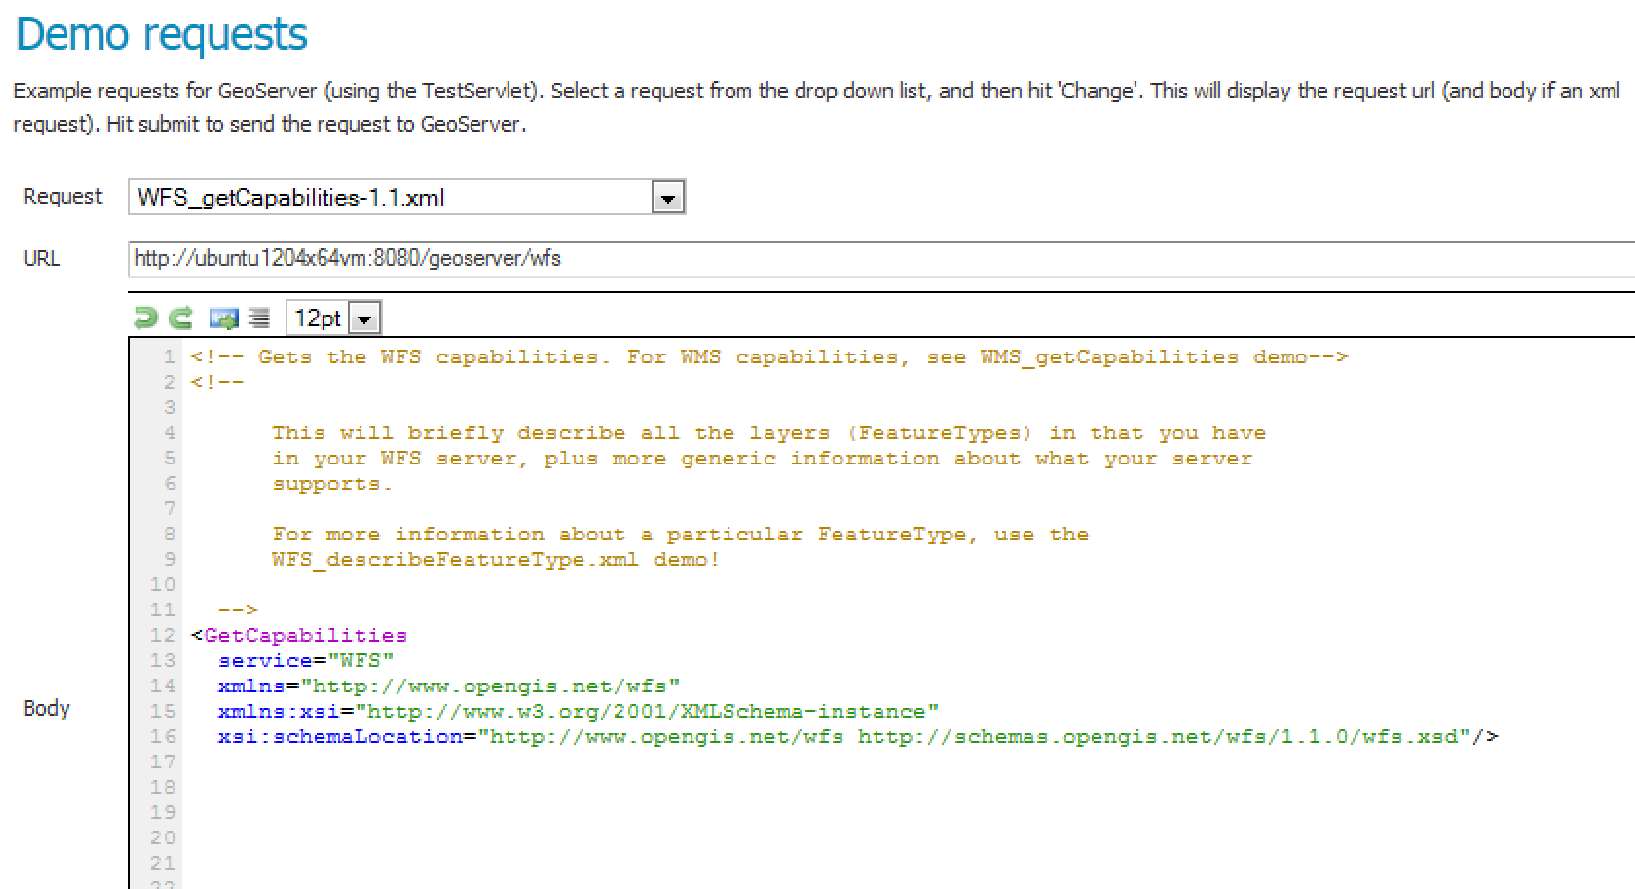Screen dimensions: 1635x889
Task: Click the reformat text lines icon
Action: (260, 318)
